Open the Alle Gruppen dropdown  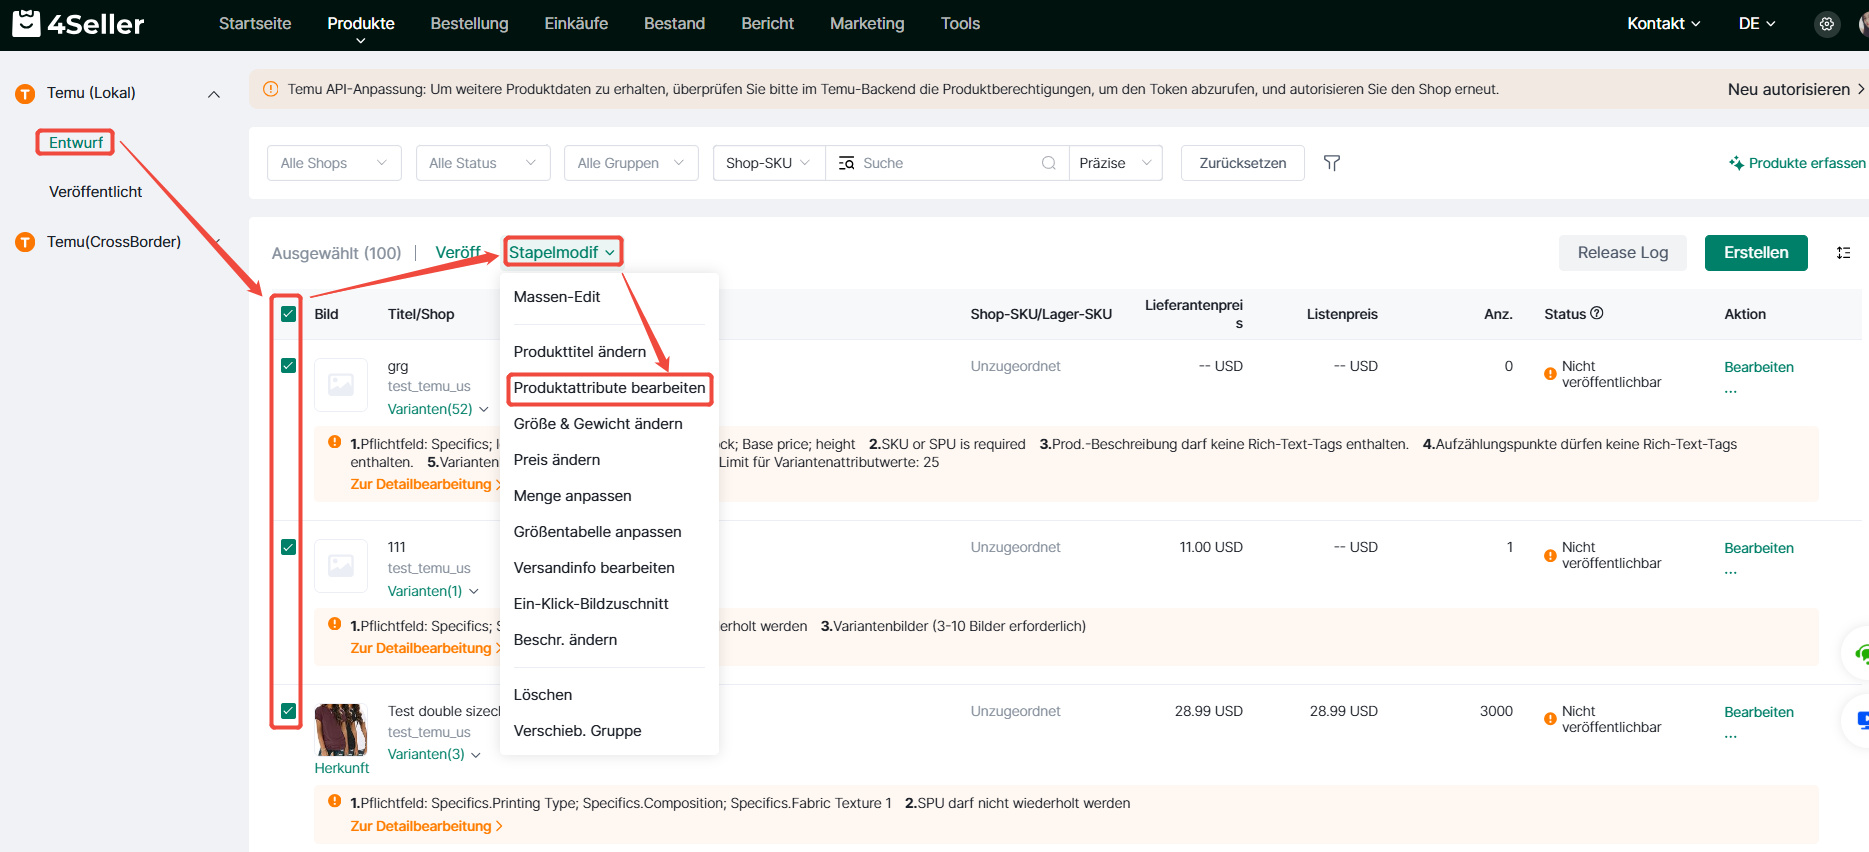pos(631,163)
